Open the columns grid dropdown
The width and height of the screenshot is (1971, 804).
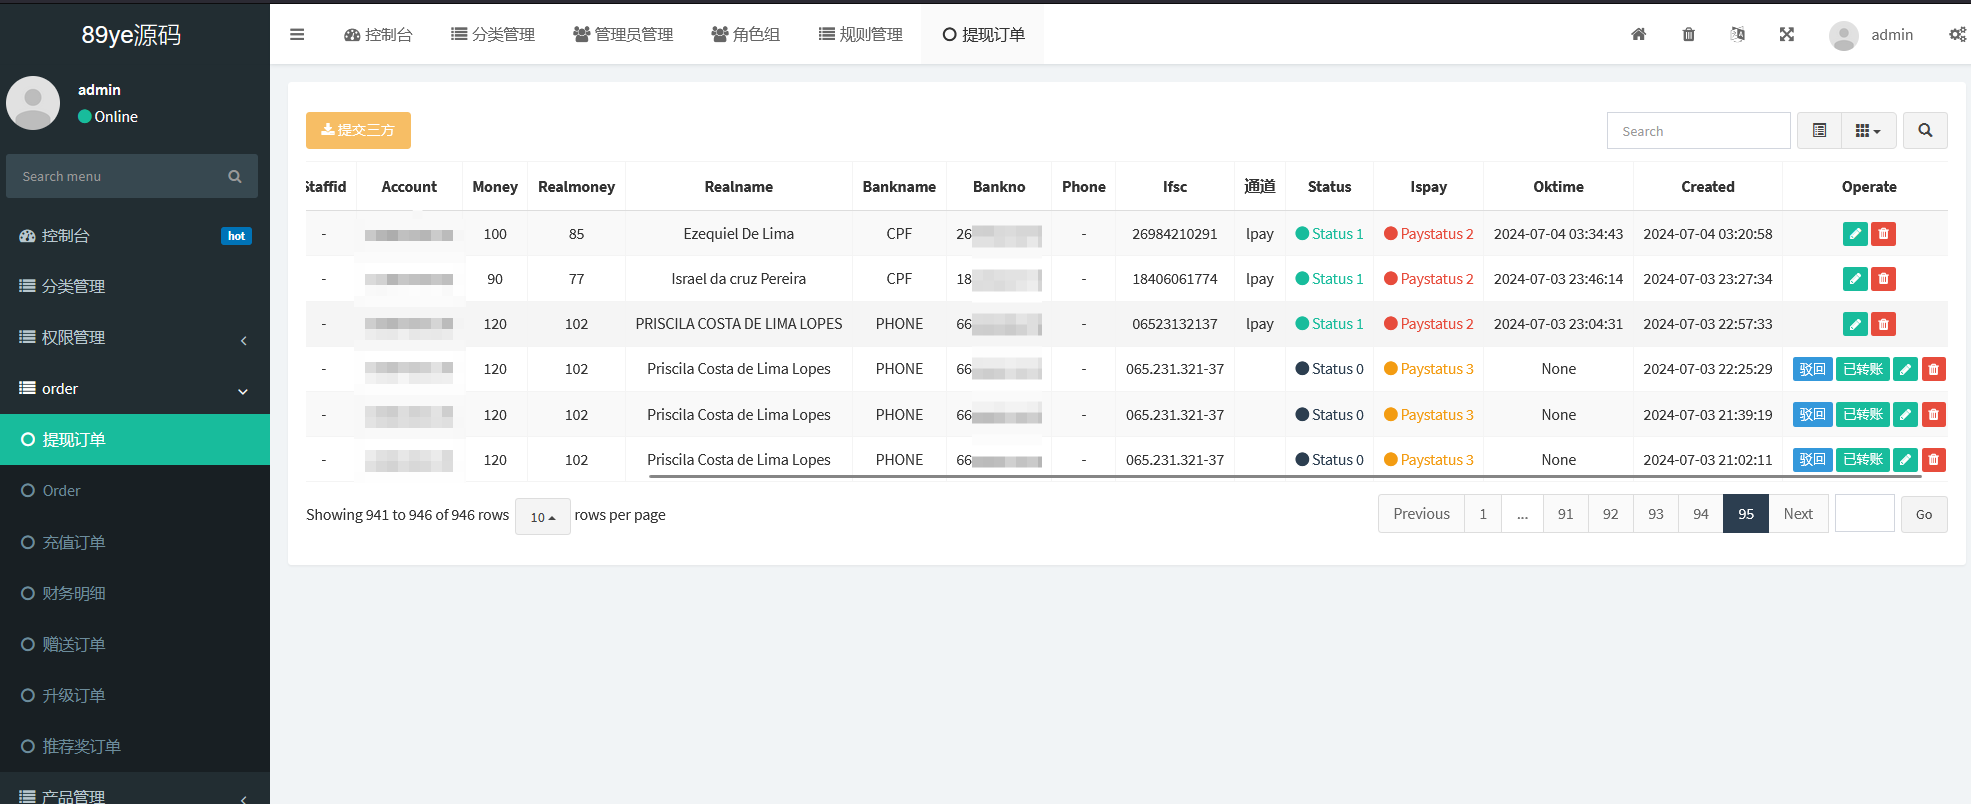1868,130
